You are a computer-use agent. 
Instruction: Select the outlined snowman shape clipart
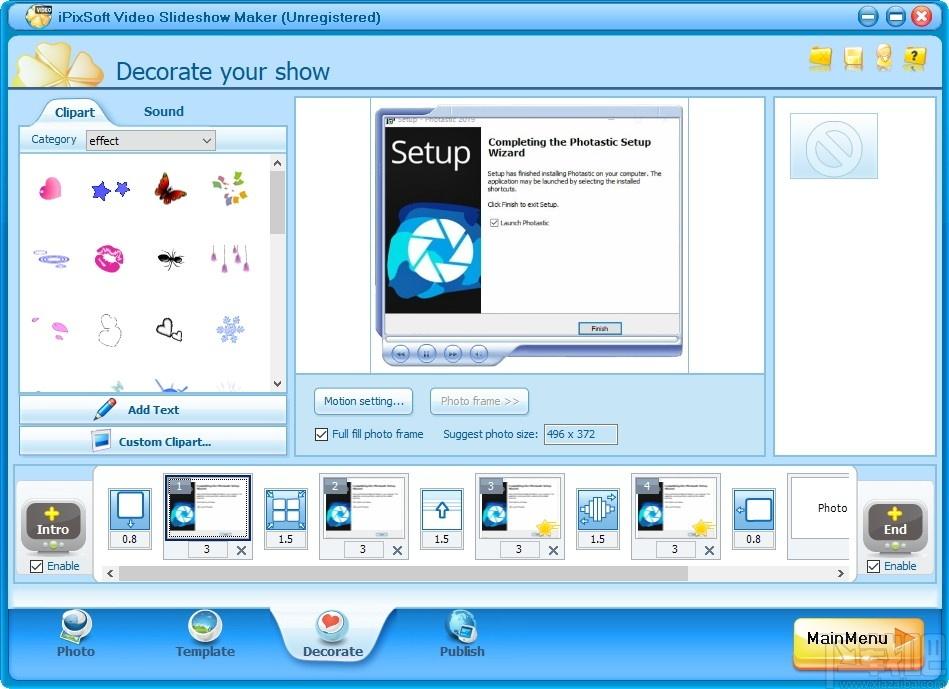point(110,330)
